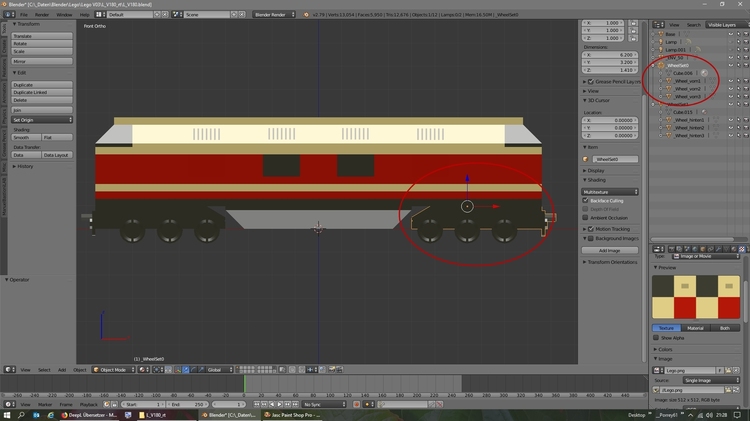
Task: Open Firefox DeepL Übersetzer taskbar item
Action: tap(89, 415)
